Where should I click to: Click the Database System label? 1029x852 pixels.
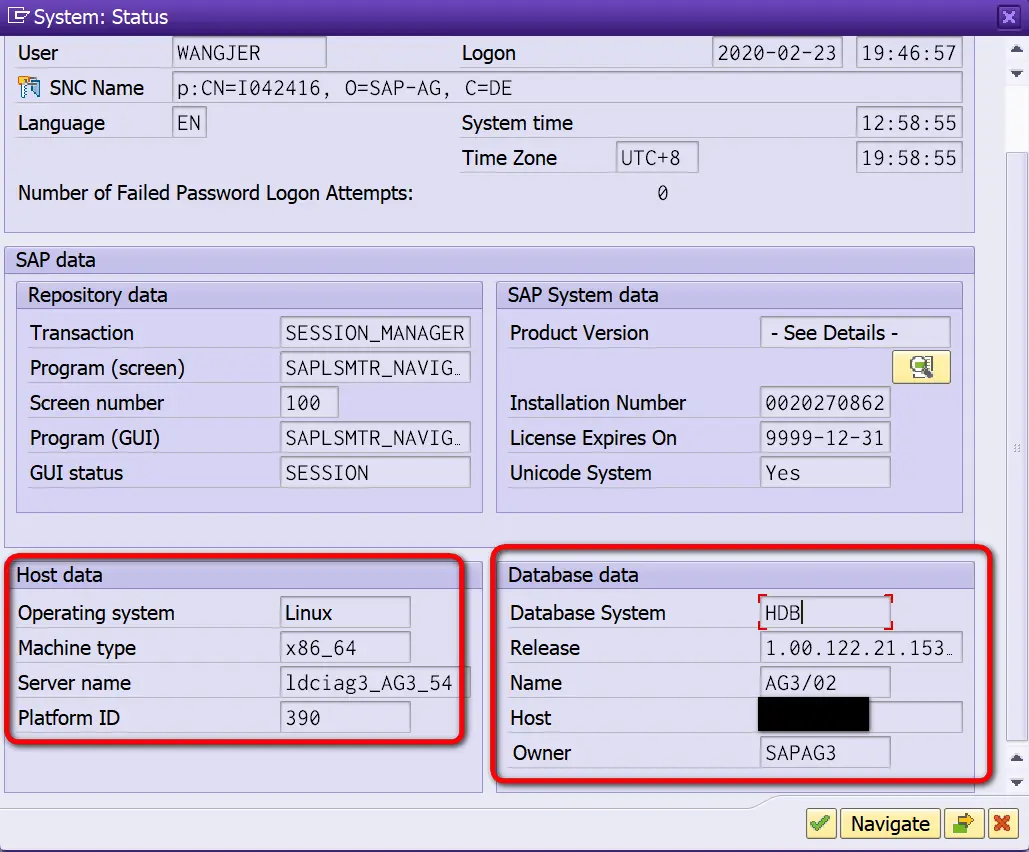588,613
